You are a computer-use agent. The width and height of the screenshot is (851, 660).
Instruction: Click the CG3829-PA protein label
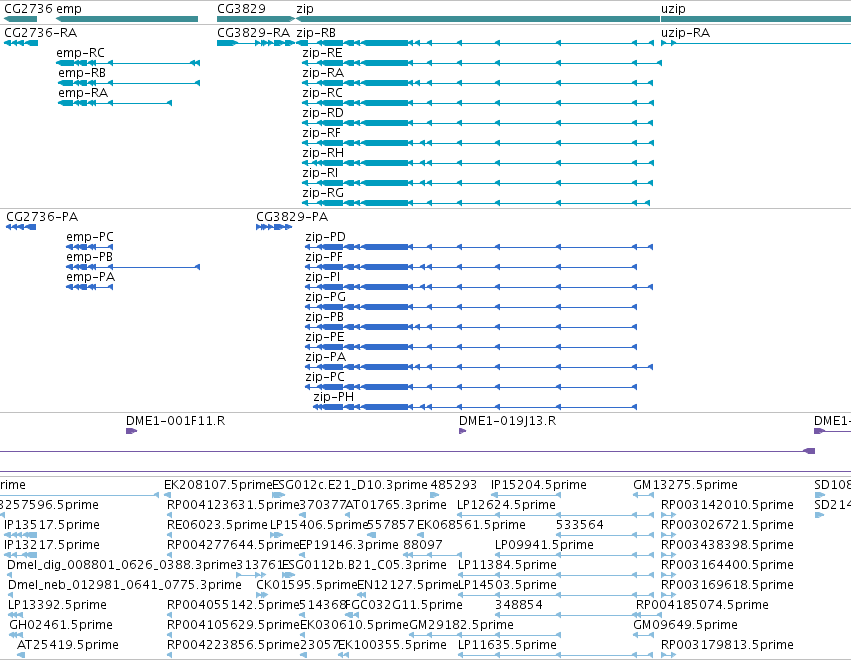click(x=292, y=217)
